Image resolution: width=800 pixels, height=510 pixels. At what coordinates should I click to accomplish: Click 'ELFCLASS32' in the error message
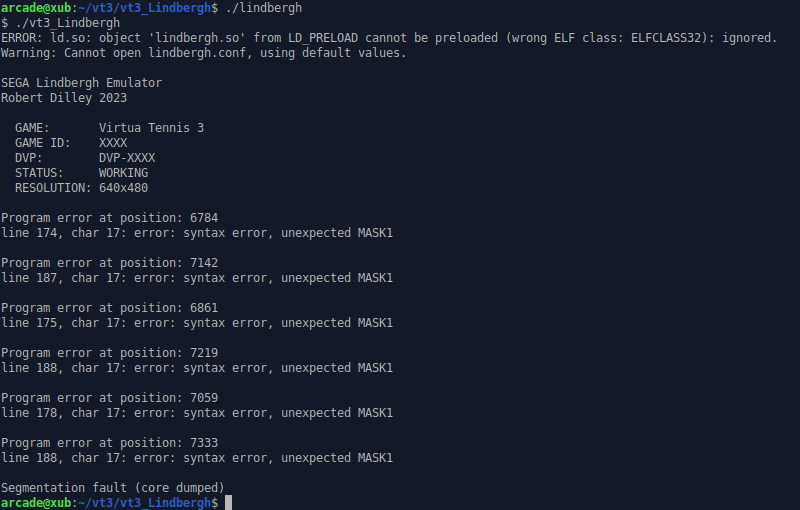pos(666,38)
